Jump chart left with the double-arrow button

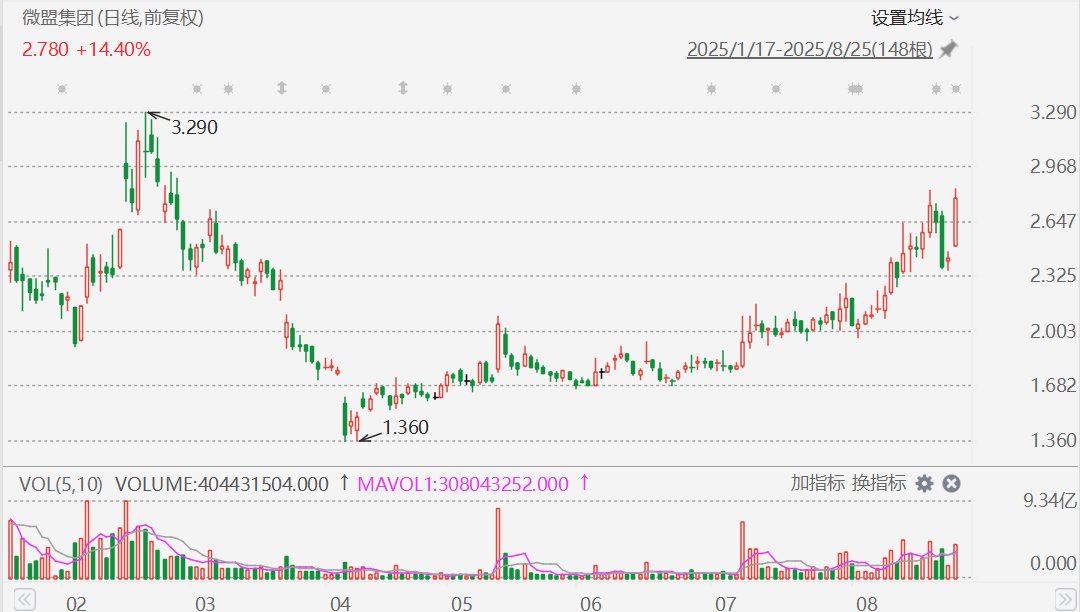click(25, 599)
